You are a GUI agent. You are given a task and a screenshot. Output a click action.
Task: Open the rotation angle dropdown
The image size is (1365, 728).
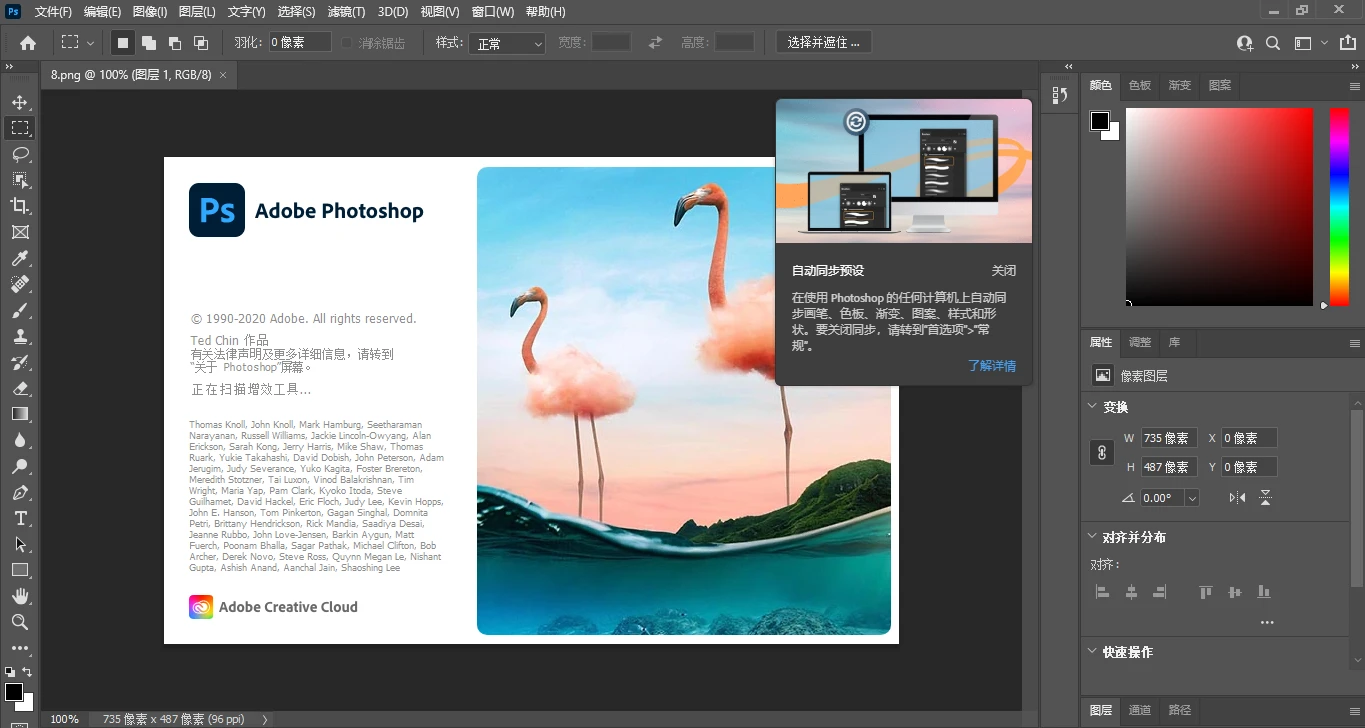pyautogui.click(x=1192, y=497)
